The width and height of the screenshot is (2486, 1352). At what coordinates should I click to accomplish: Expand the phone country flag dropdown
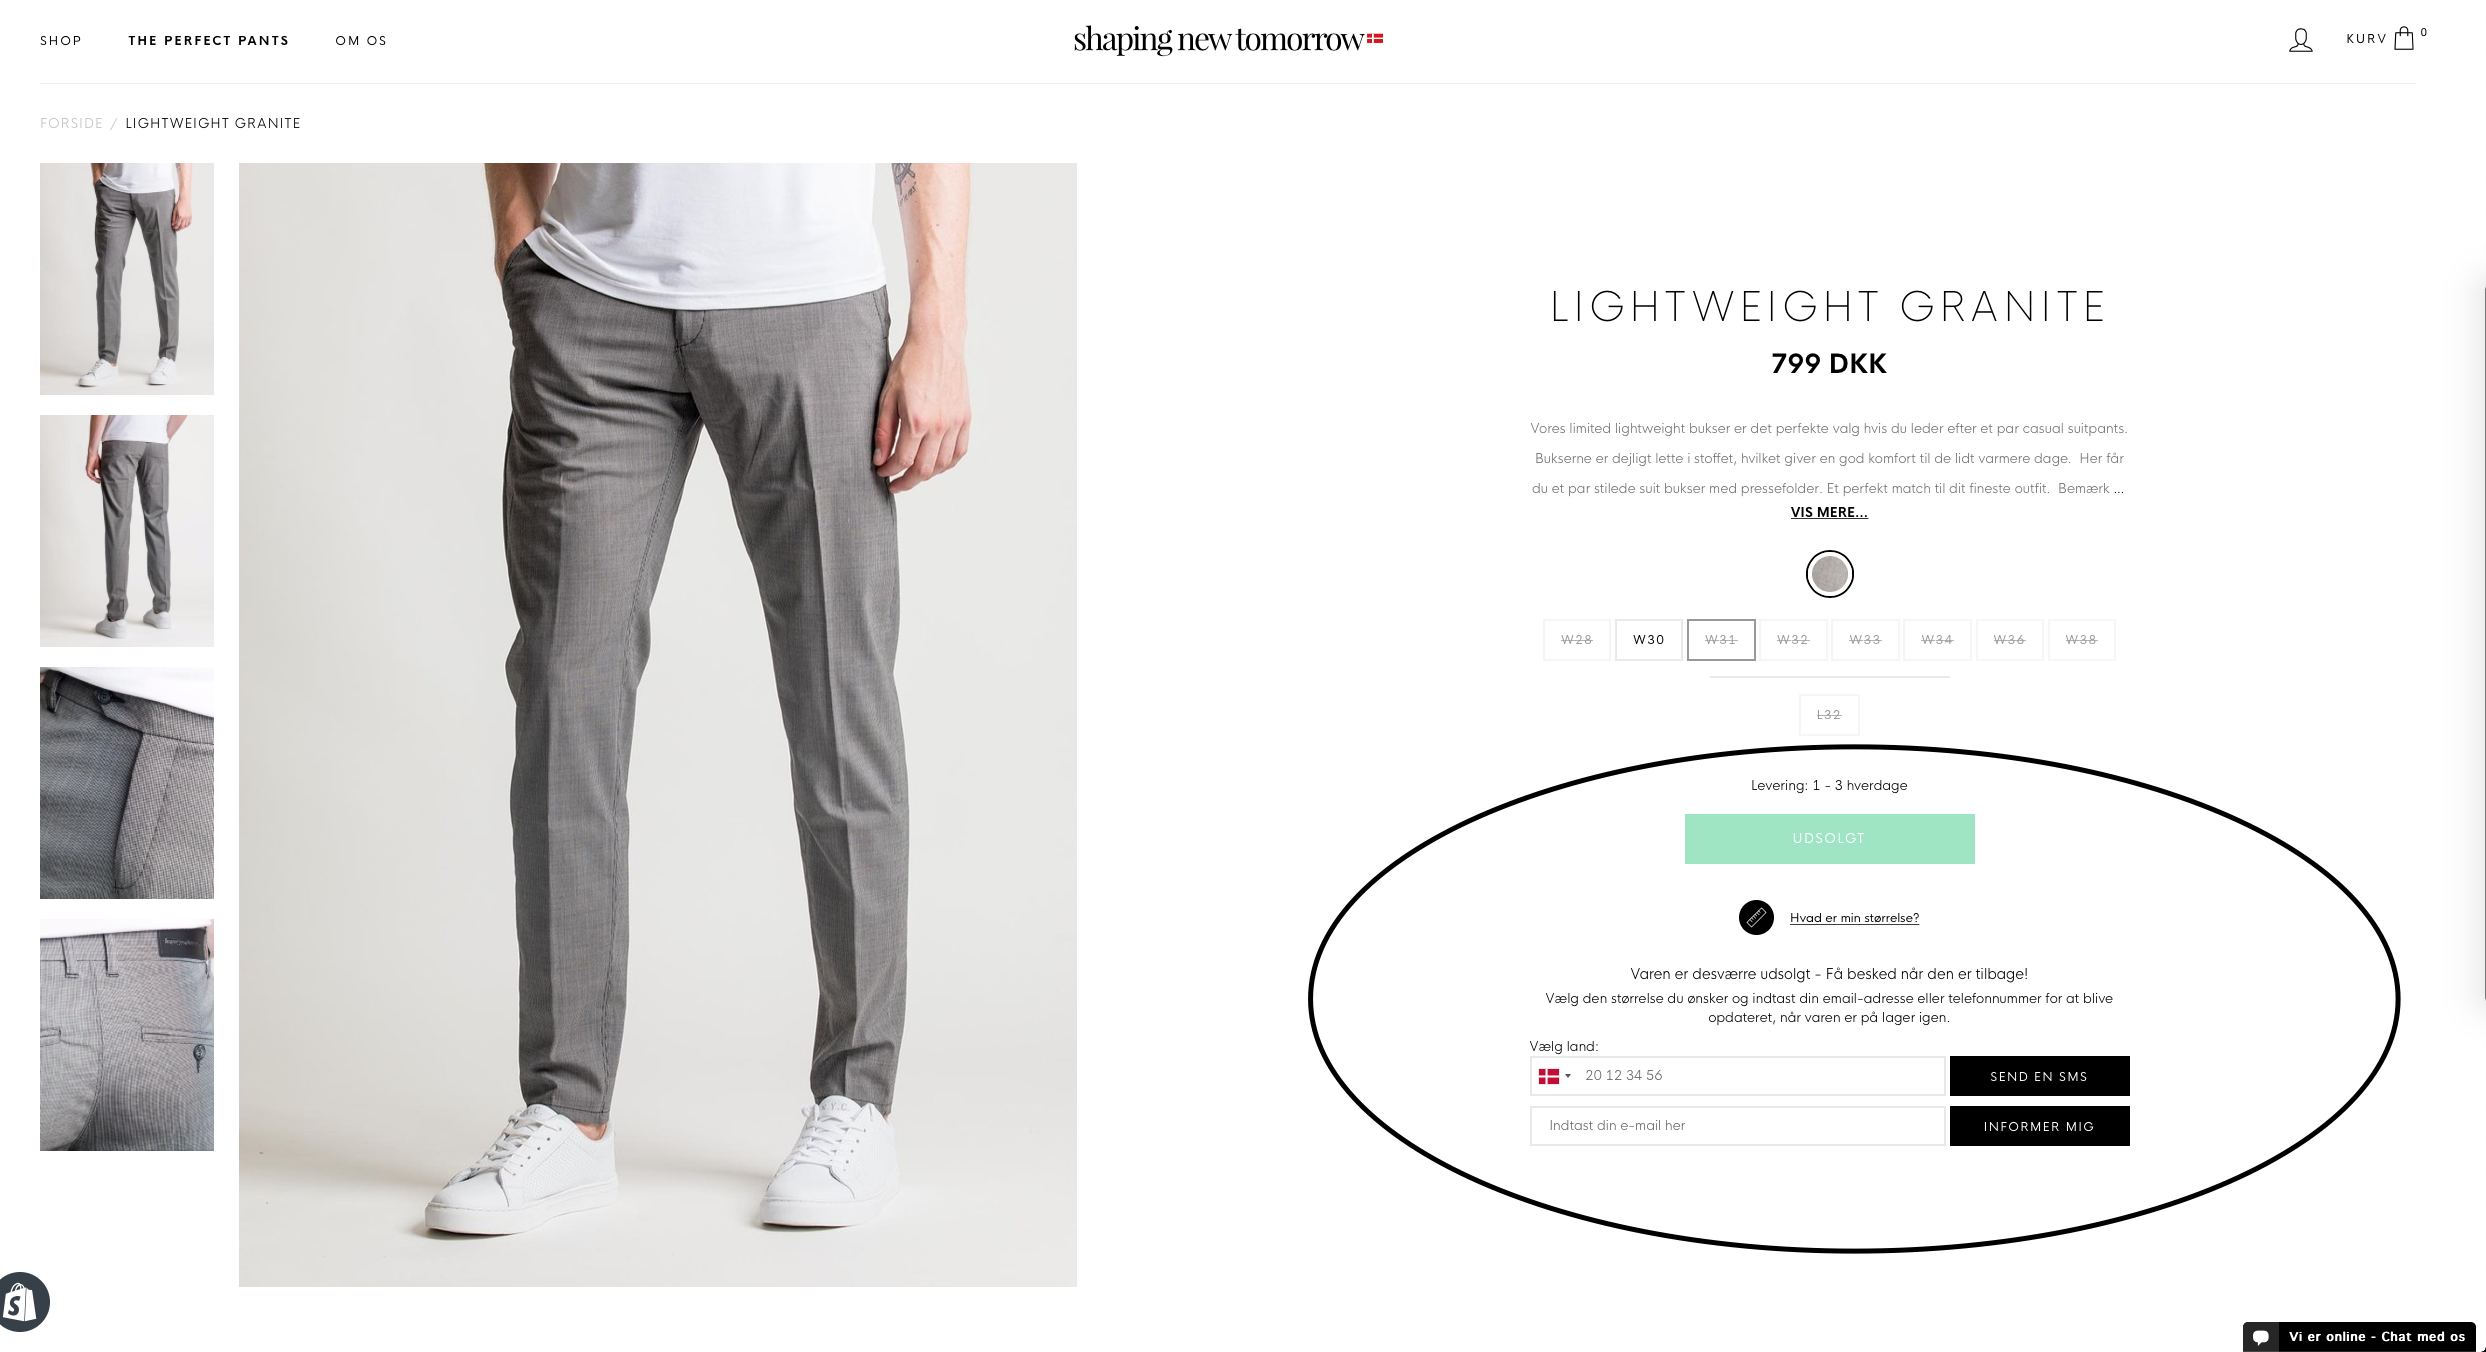[x=1554, y=1076]
